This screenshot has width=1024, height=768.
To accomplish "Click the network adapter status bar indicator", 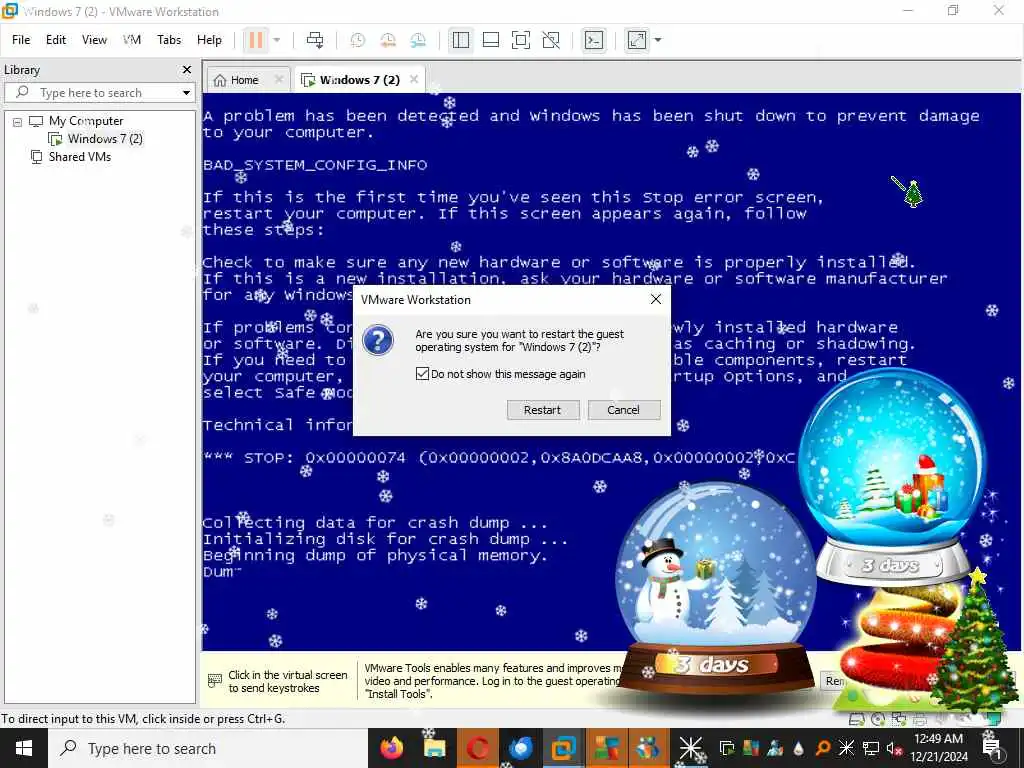I will (x=899, y=720).
